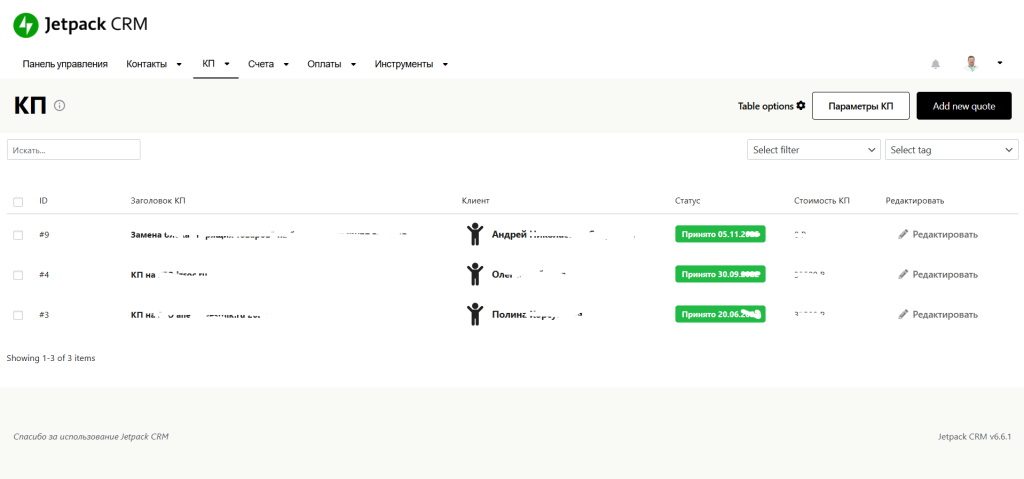Click the pencil icon in row #4

pyautogui.click(x=903, y=274)
